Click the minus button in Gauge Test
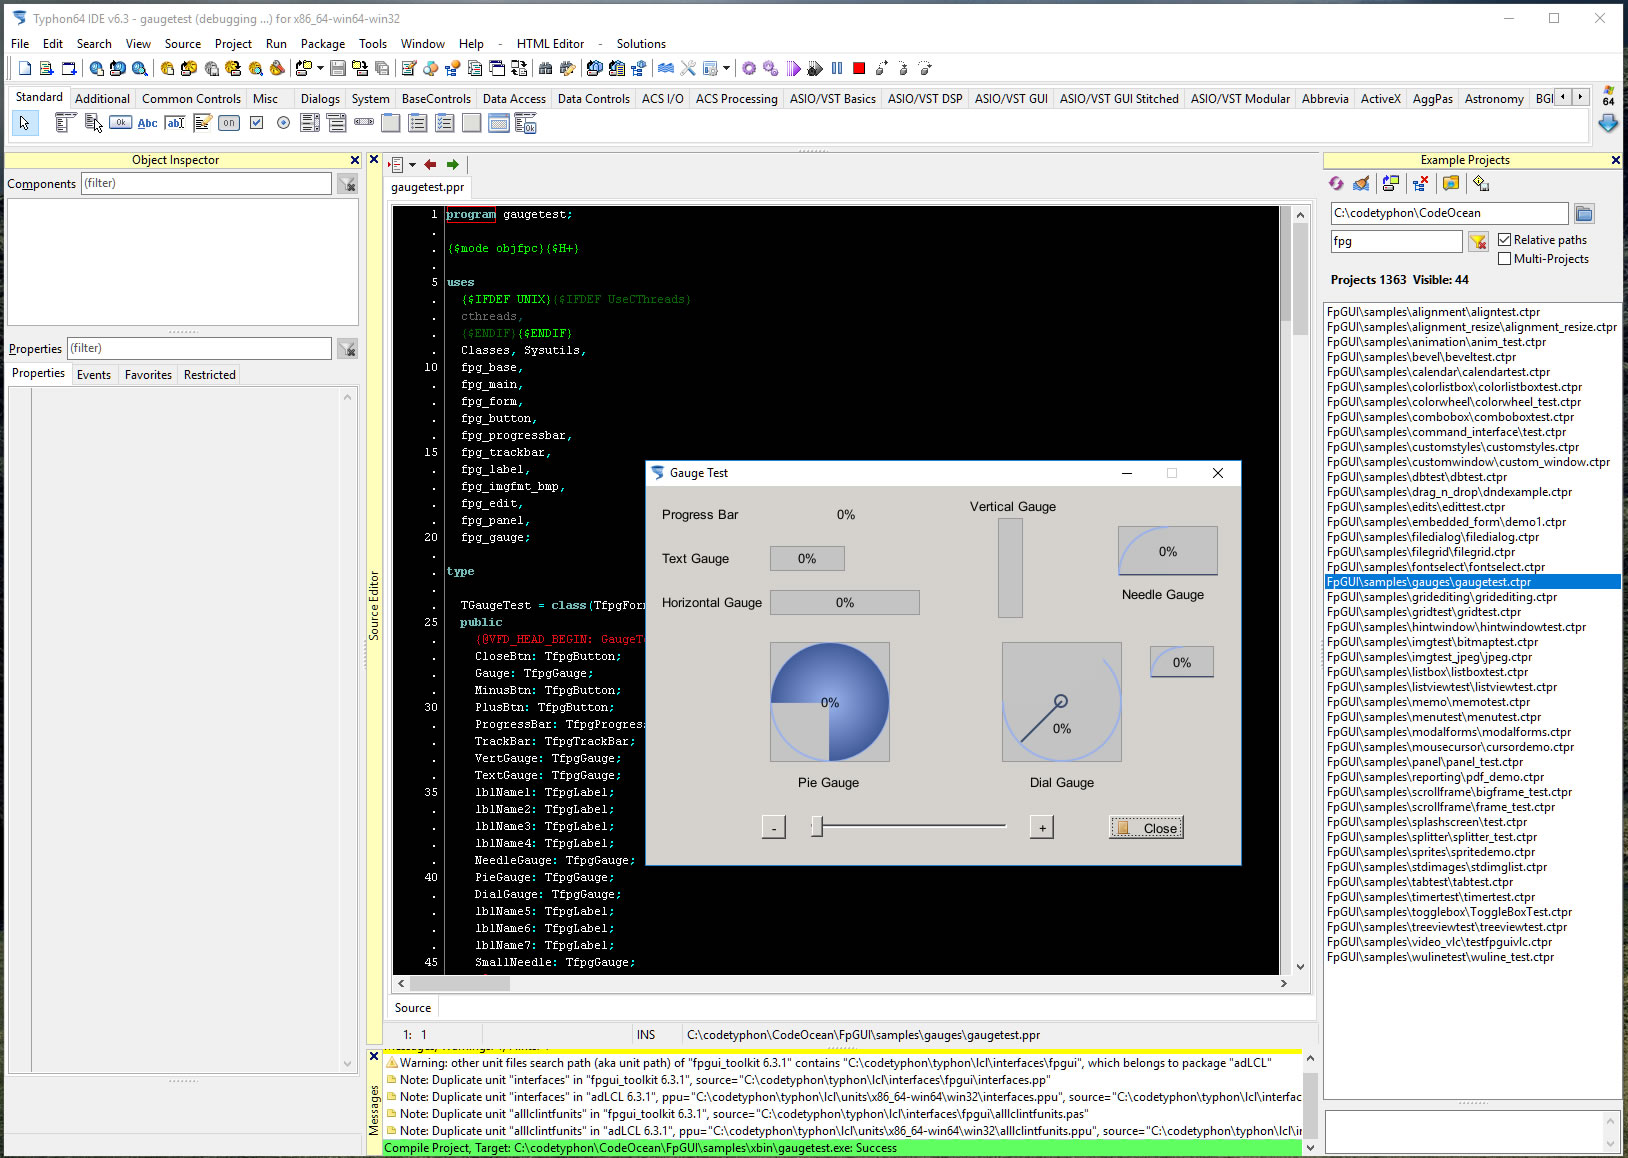The height and width of the screenshot is (1158, 1628). (x=773, y=827)
